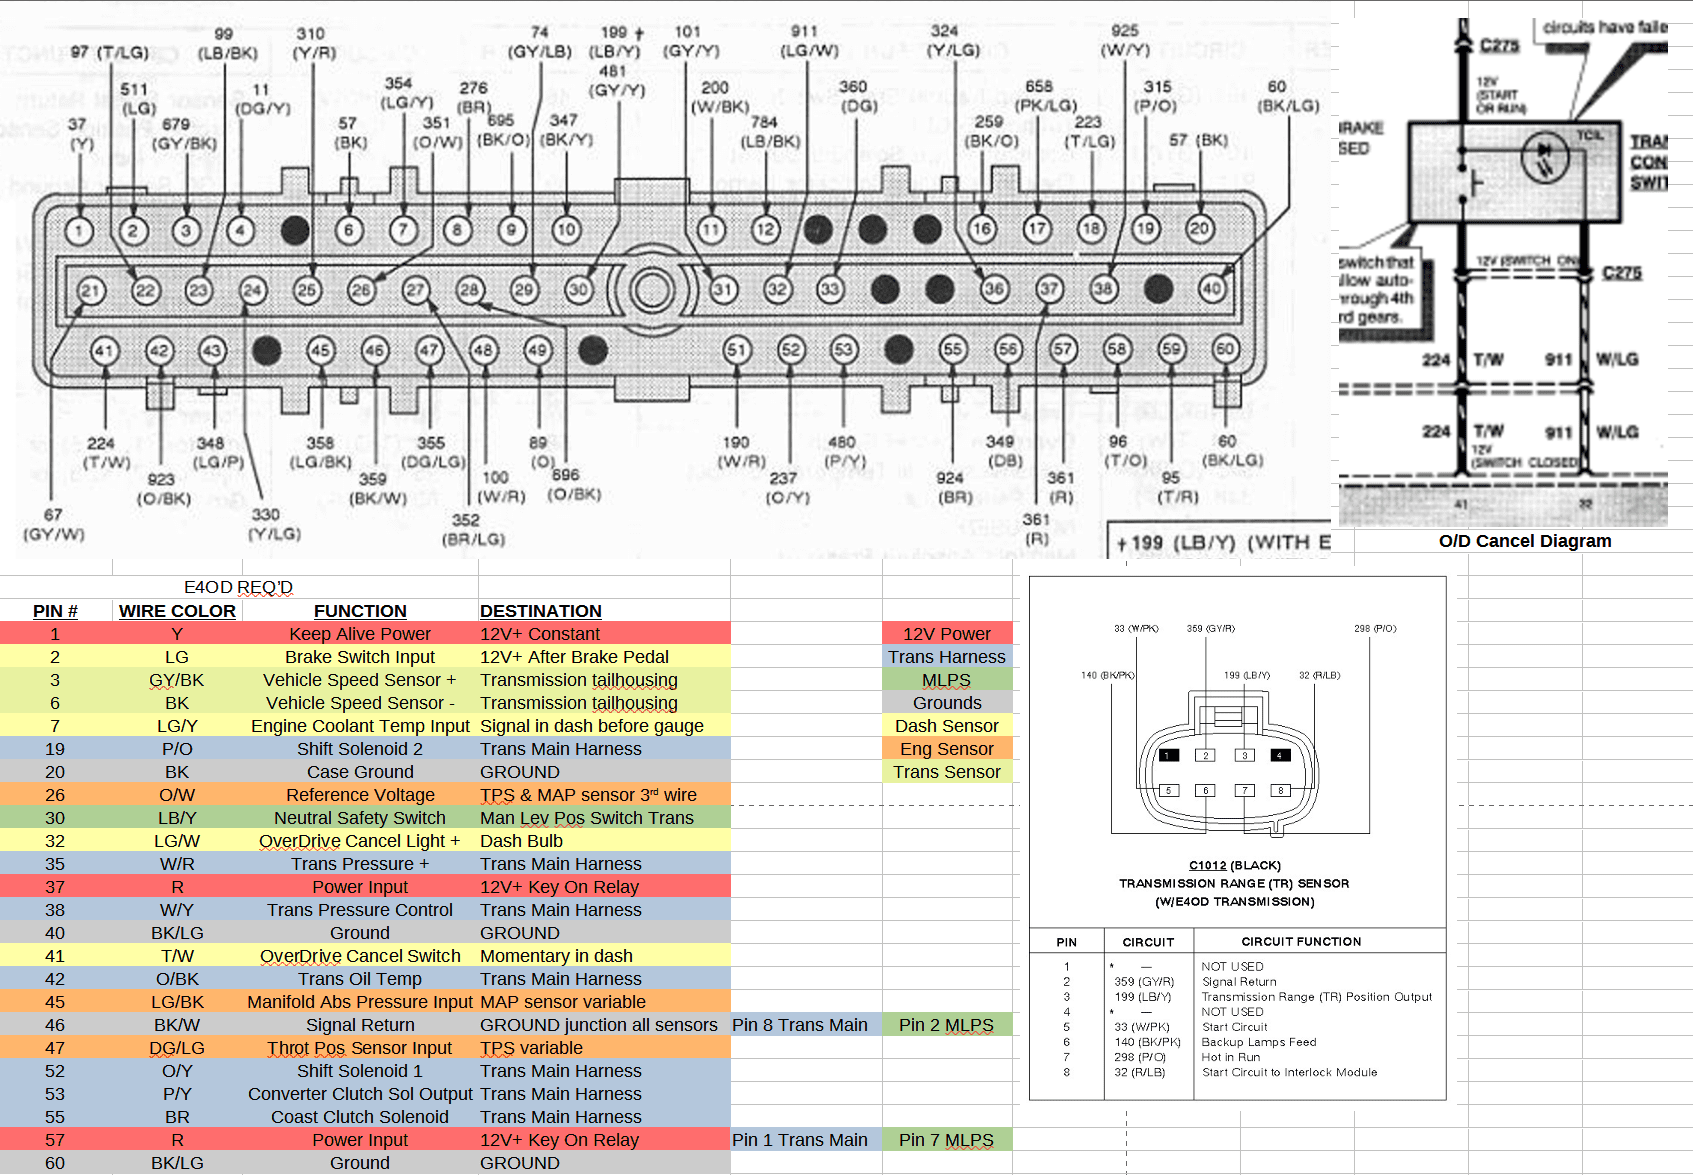Select the 'Shift Solenoid 1' cell

coord(360,1071)
